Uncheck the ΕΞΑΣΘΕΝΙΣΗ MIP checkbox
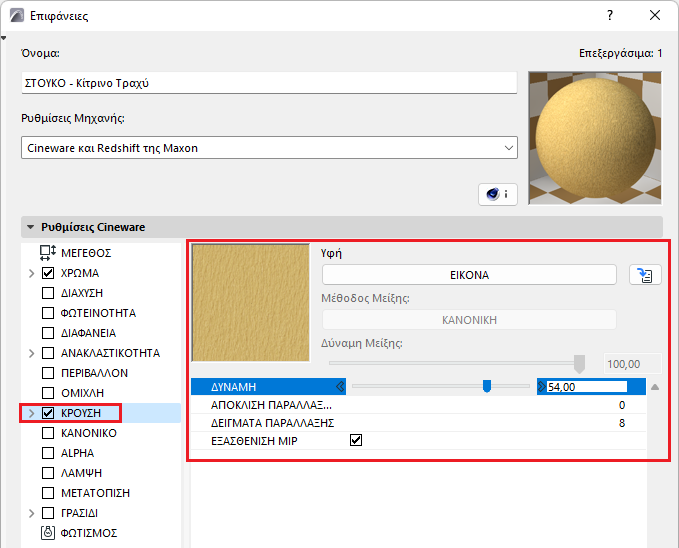The width and height of the screenshot is (679, 548). (356, 441)
